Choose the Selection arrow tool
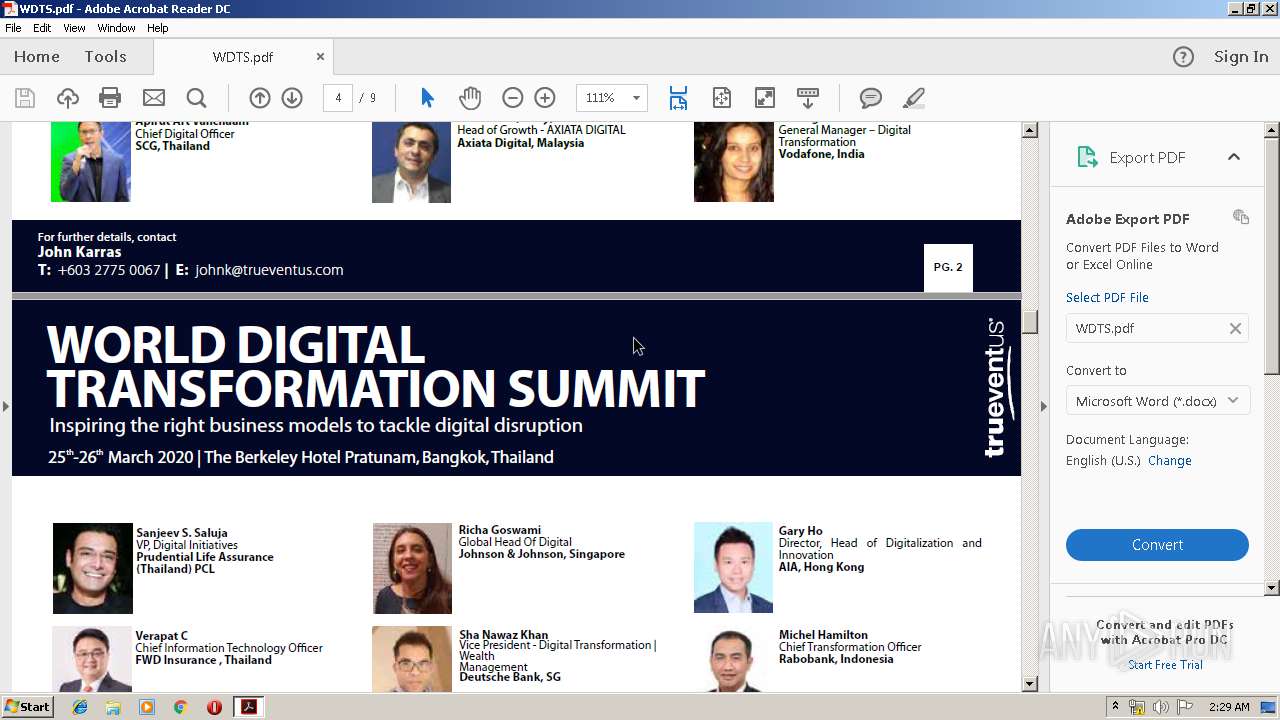Viewport: 1280px width, 720px height. [x=428, y=98]
